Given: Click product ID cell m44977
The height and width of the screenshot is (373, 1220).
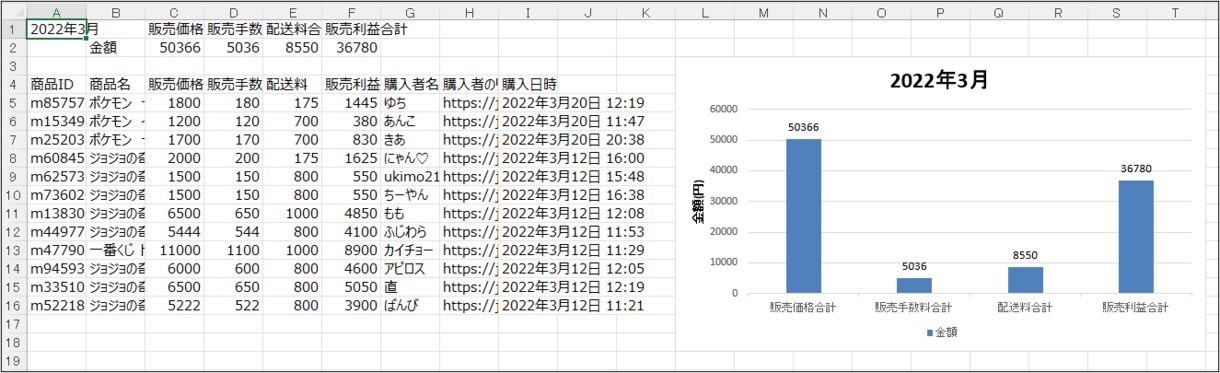Looking at the screenshot, I should pyautogui.click(x=57, y=232).
